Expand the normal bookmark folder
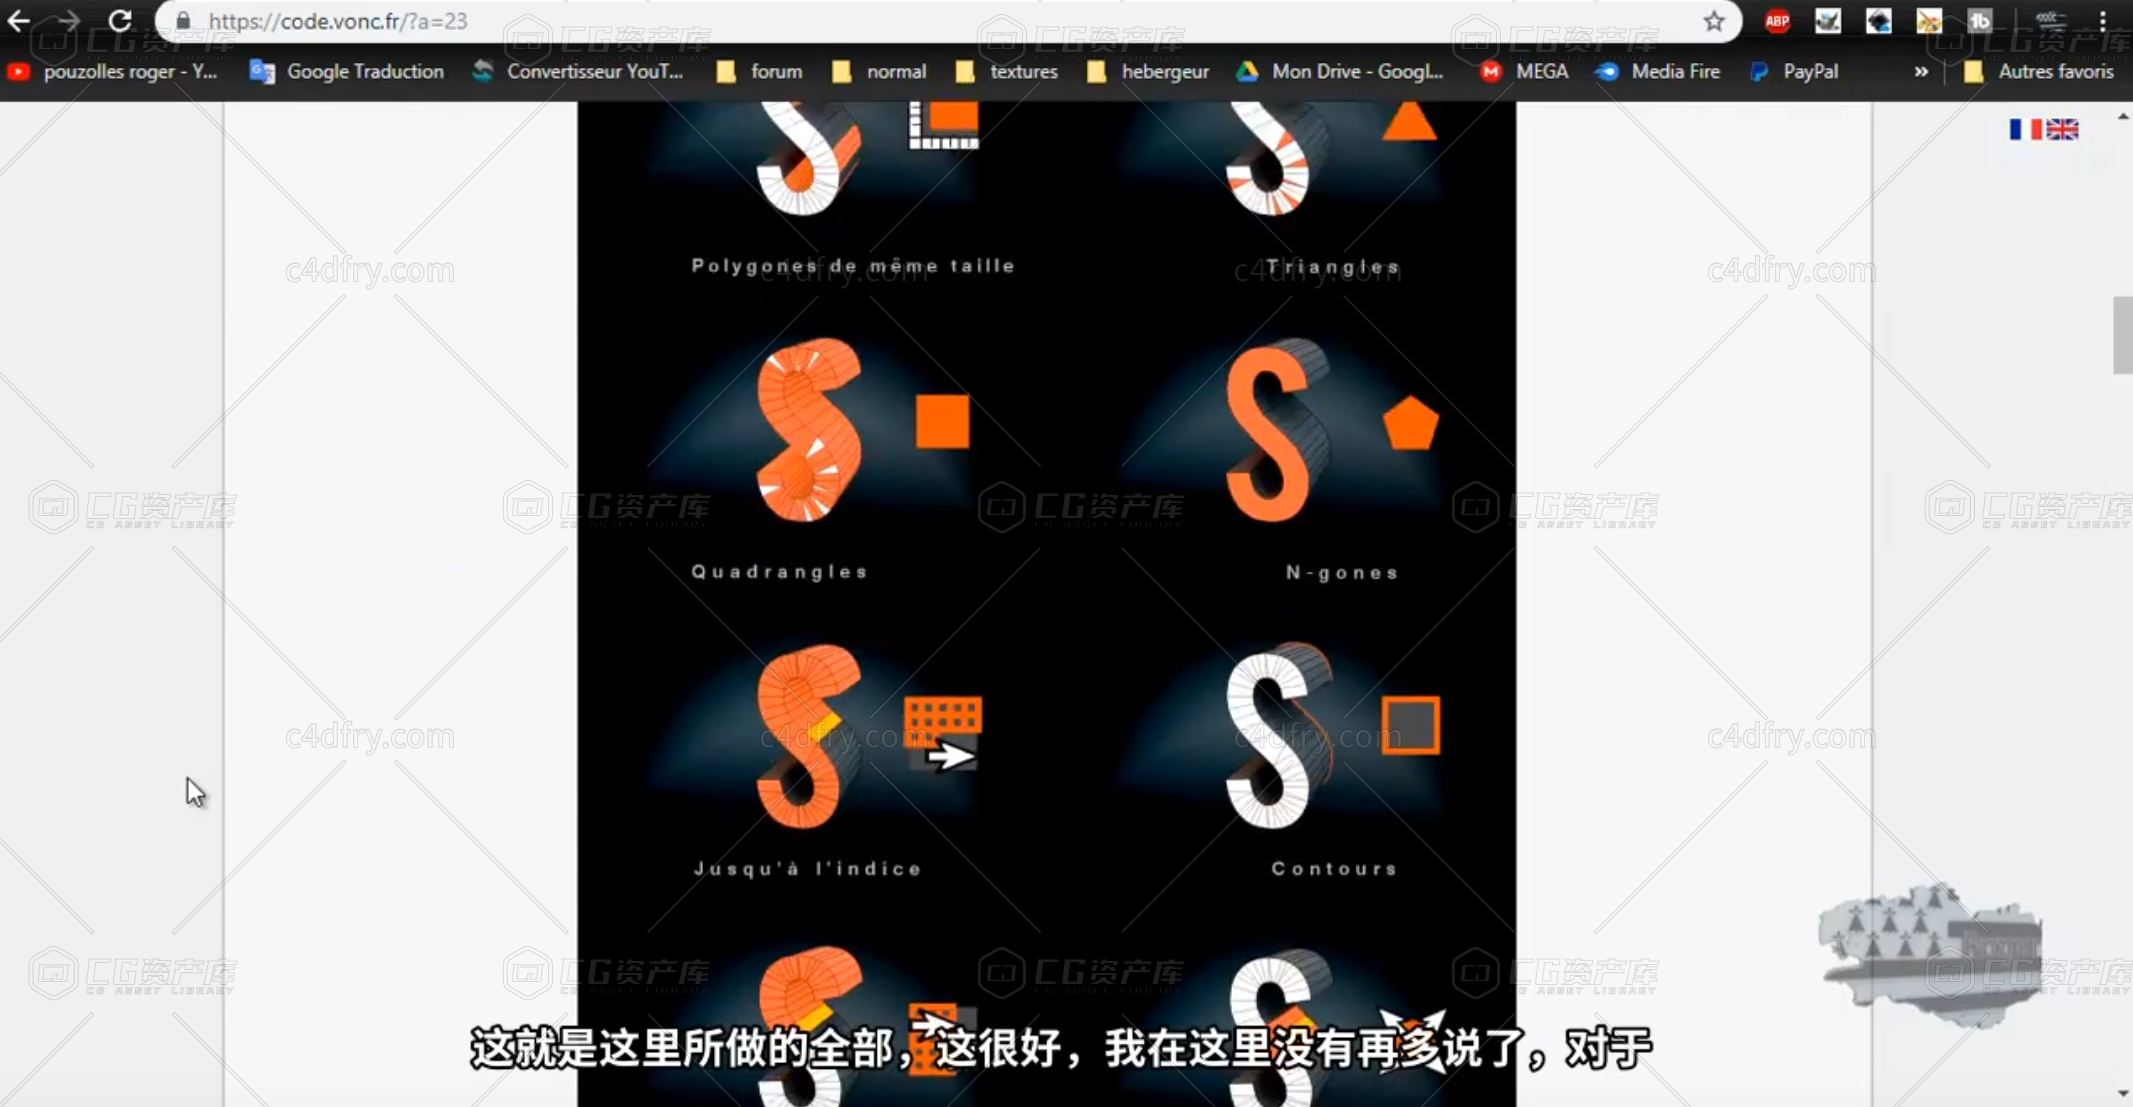This screenshot has width=2133, height=1107. point(879,71)
